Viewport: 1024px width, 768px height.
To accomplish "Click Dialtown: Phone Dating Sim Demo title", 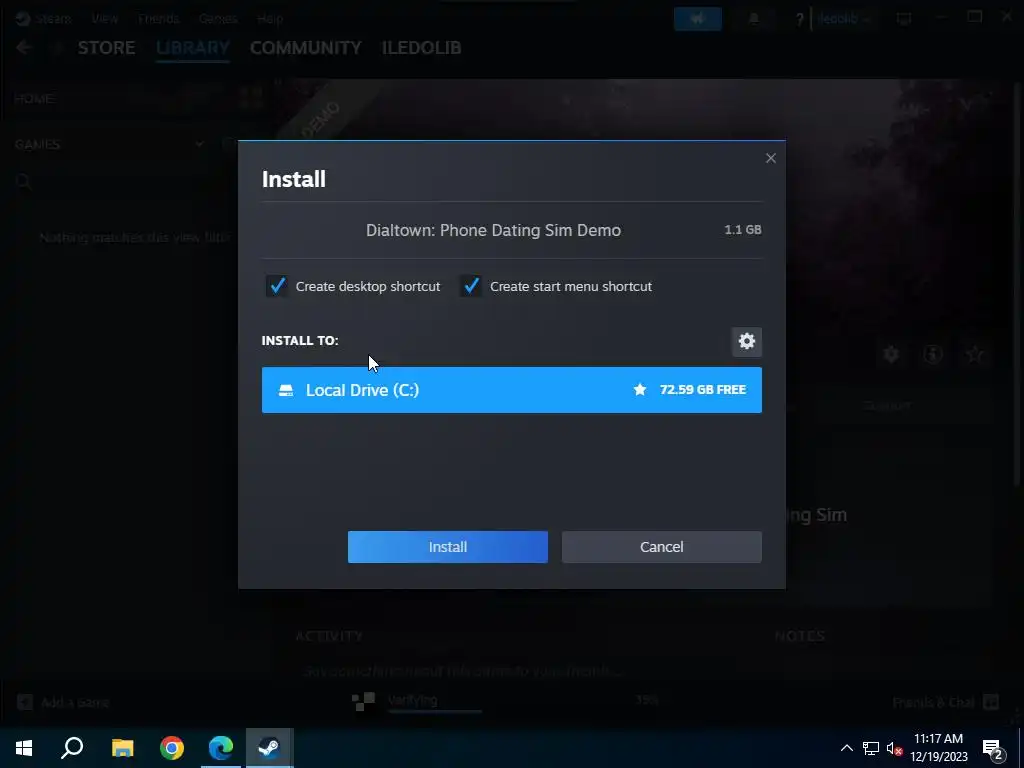I will 493,231.
